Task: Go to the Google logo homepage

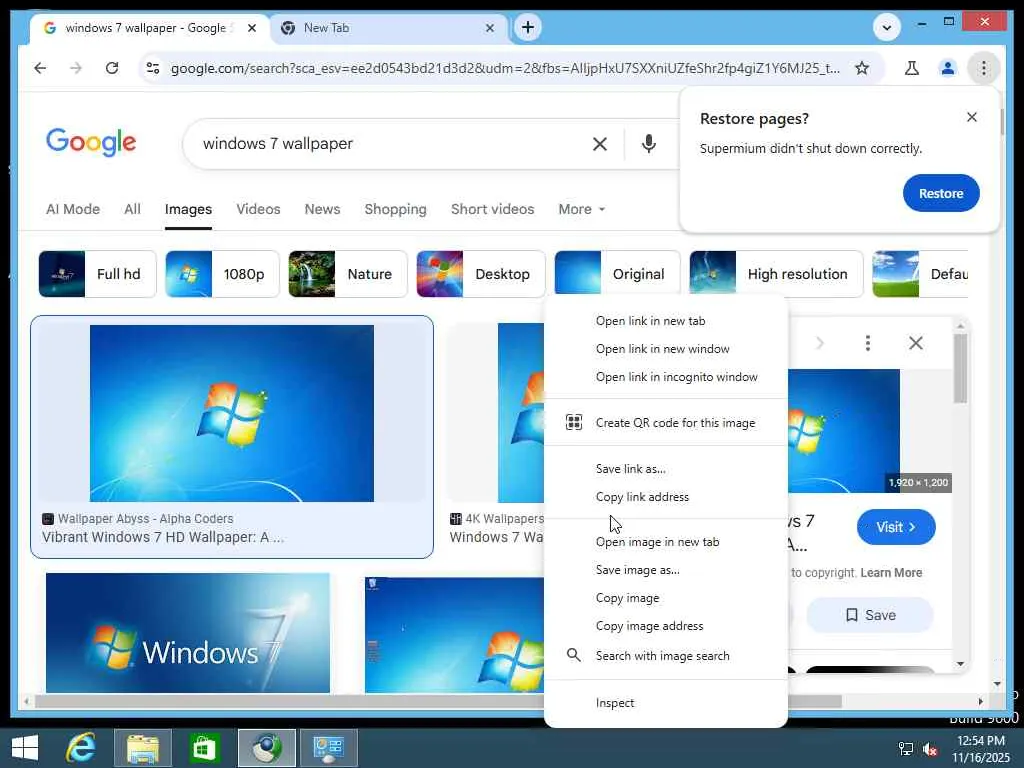Action: (x=91, y=142)
